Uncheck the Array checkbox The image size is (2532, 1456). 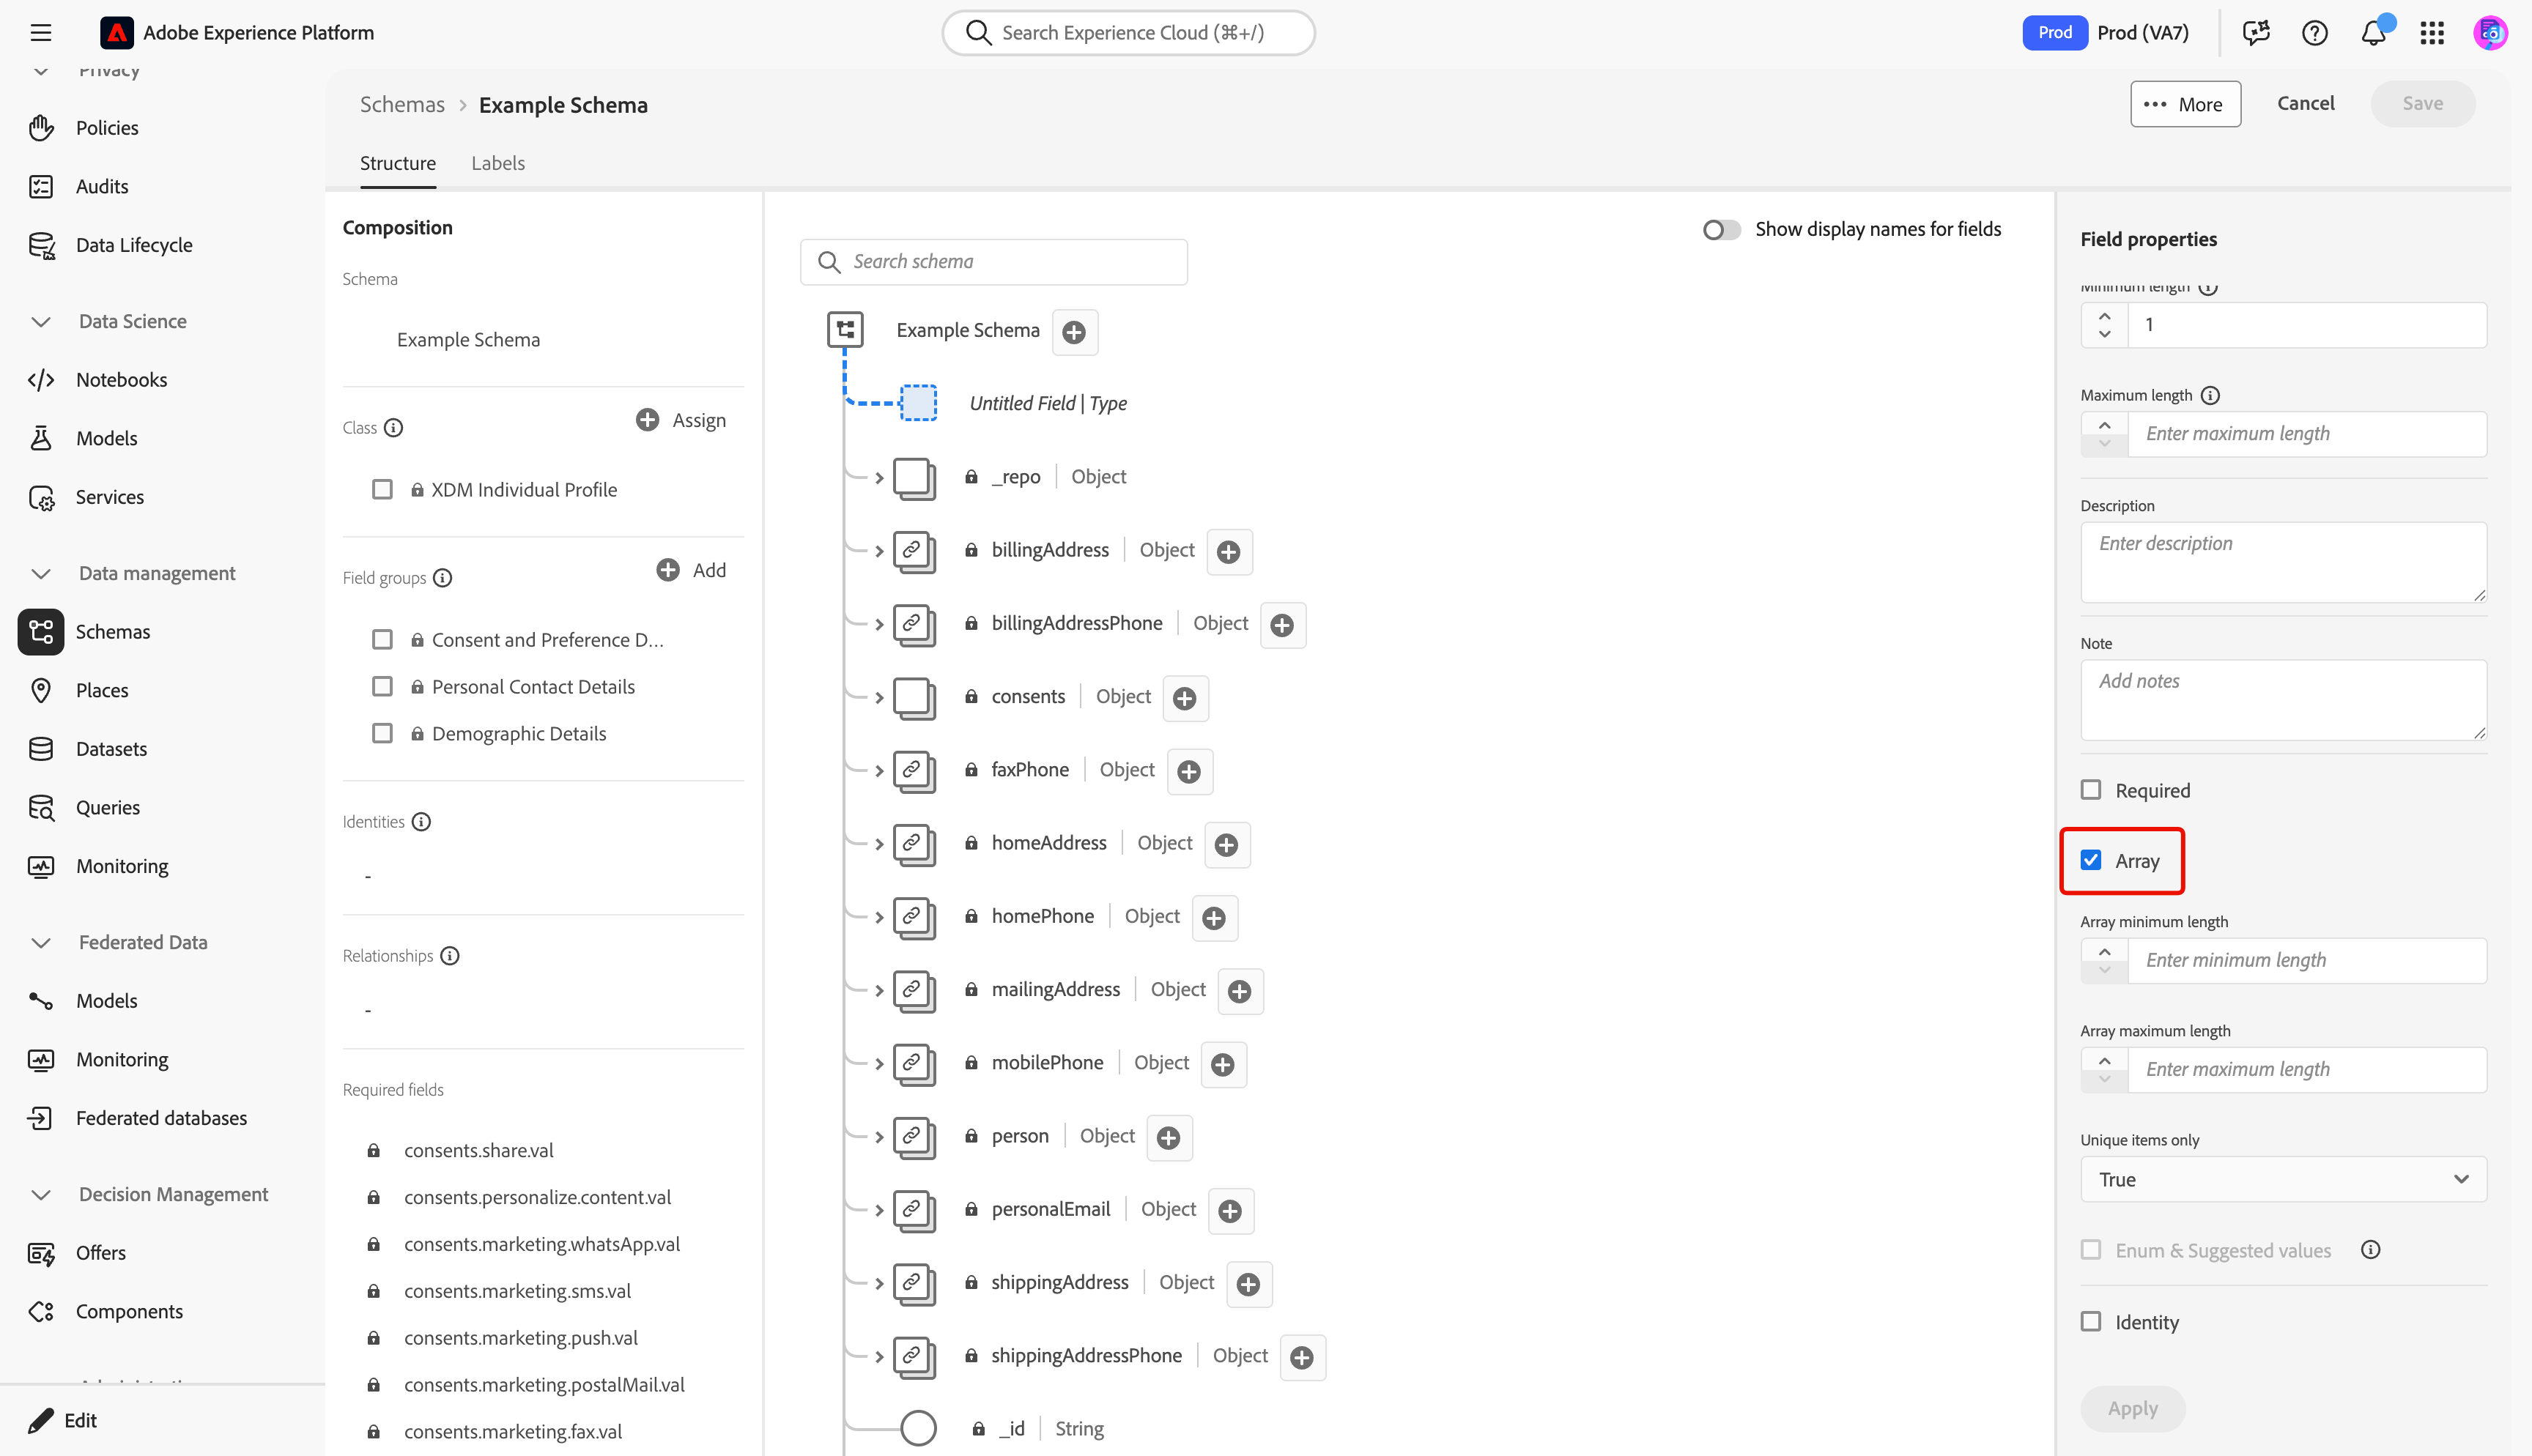2091,860
